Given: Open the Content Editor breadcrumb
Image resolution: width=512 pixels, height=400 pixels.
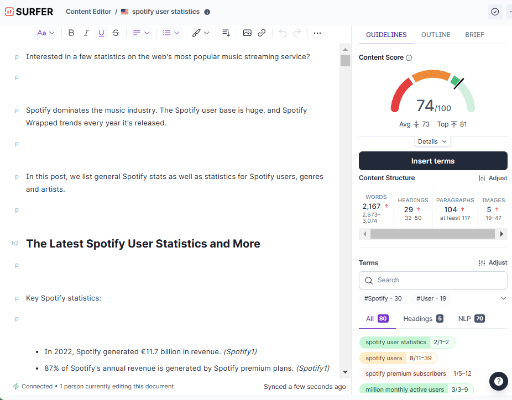Looking at the screenshot, I should [88, 12].
